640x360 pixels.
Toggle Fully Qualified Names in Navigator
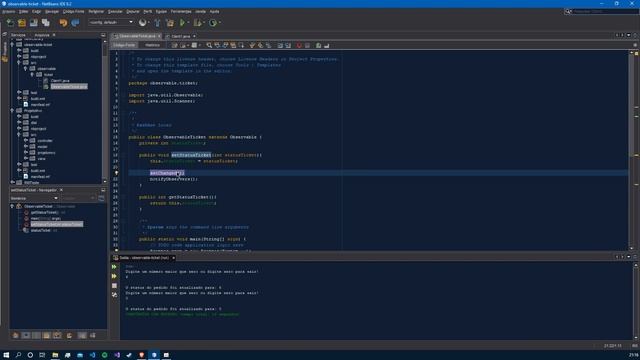click(x=69, y=336)
